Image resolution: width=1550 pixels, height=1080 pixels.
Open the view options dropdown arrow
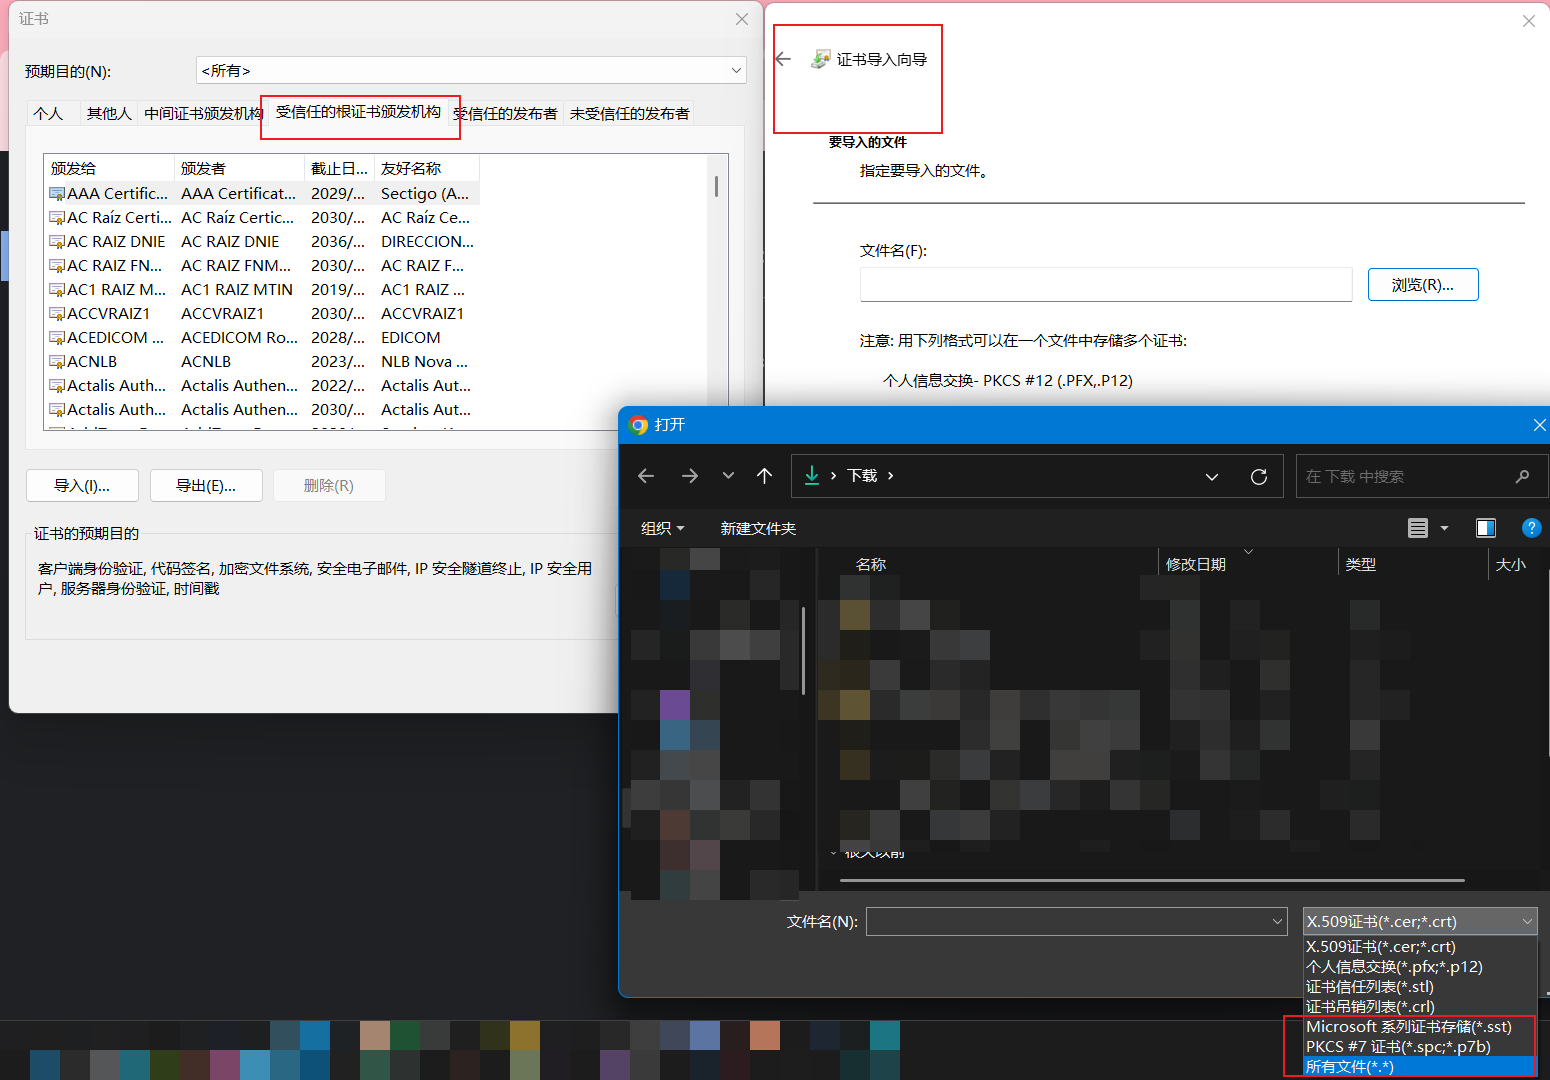click(x=1444, y=528)
